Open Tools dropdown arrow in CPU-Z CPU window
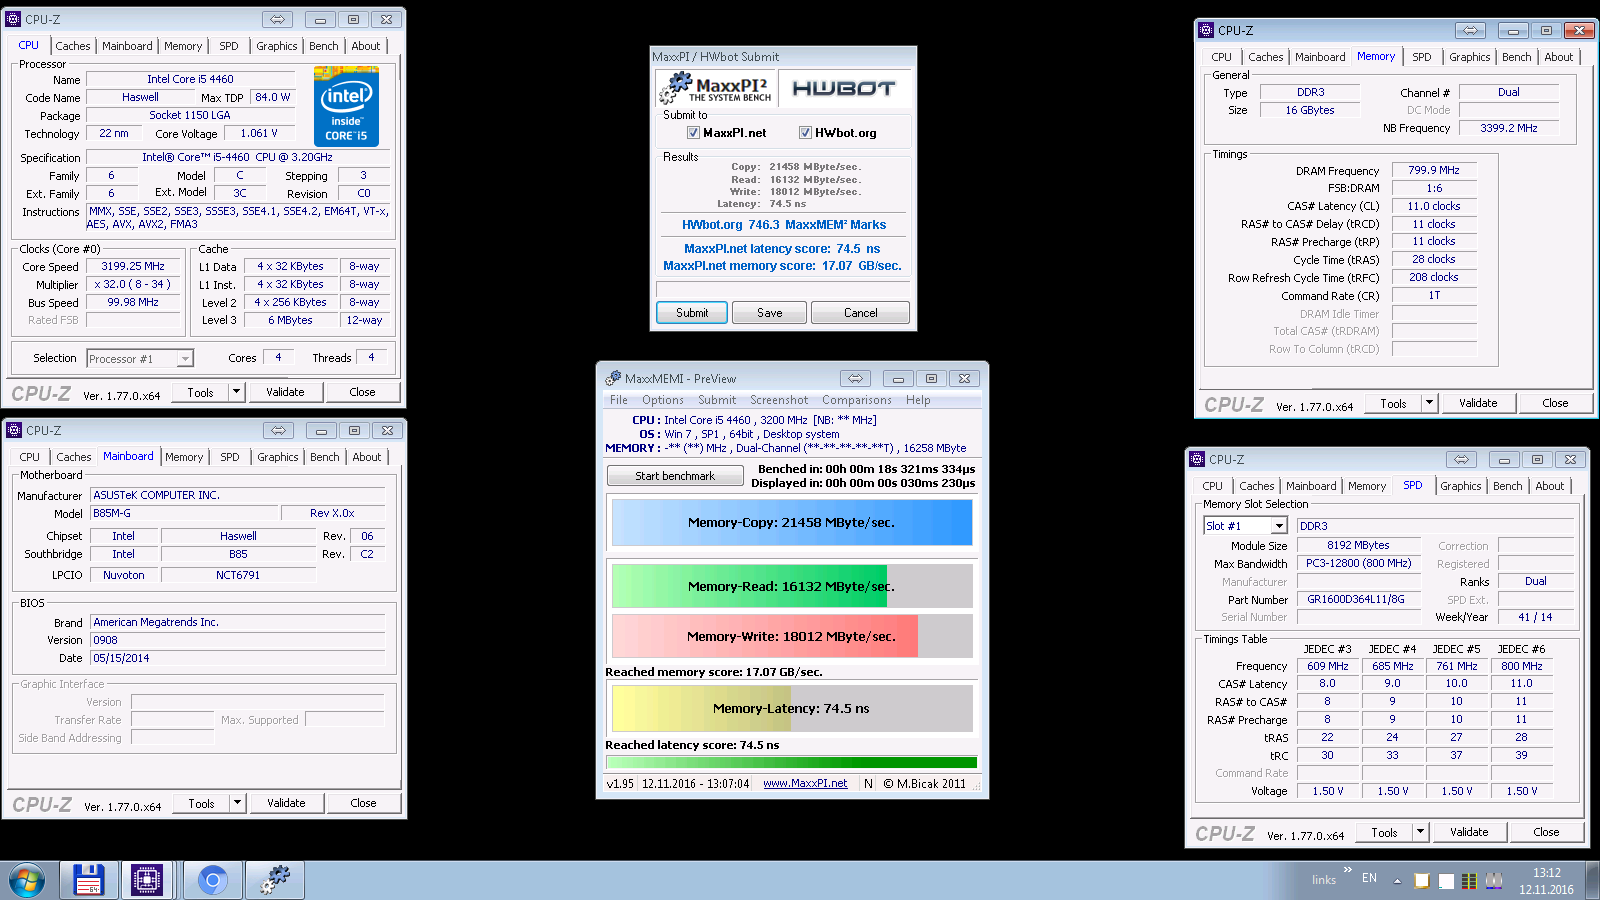Viewport: 1600px width, 900px height. point(236,392)
